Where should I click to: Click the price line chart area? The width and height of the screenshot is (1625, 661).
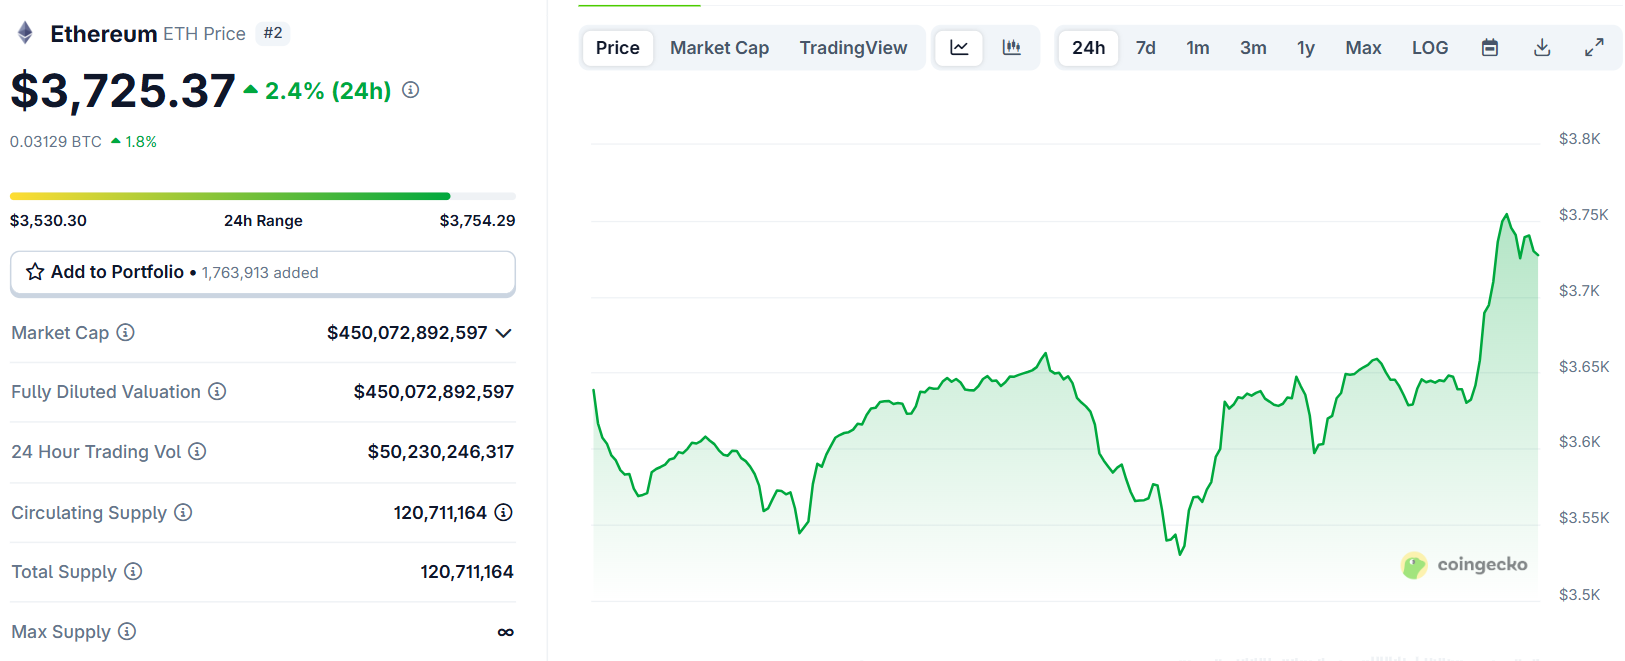tap(1066, 370)
